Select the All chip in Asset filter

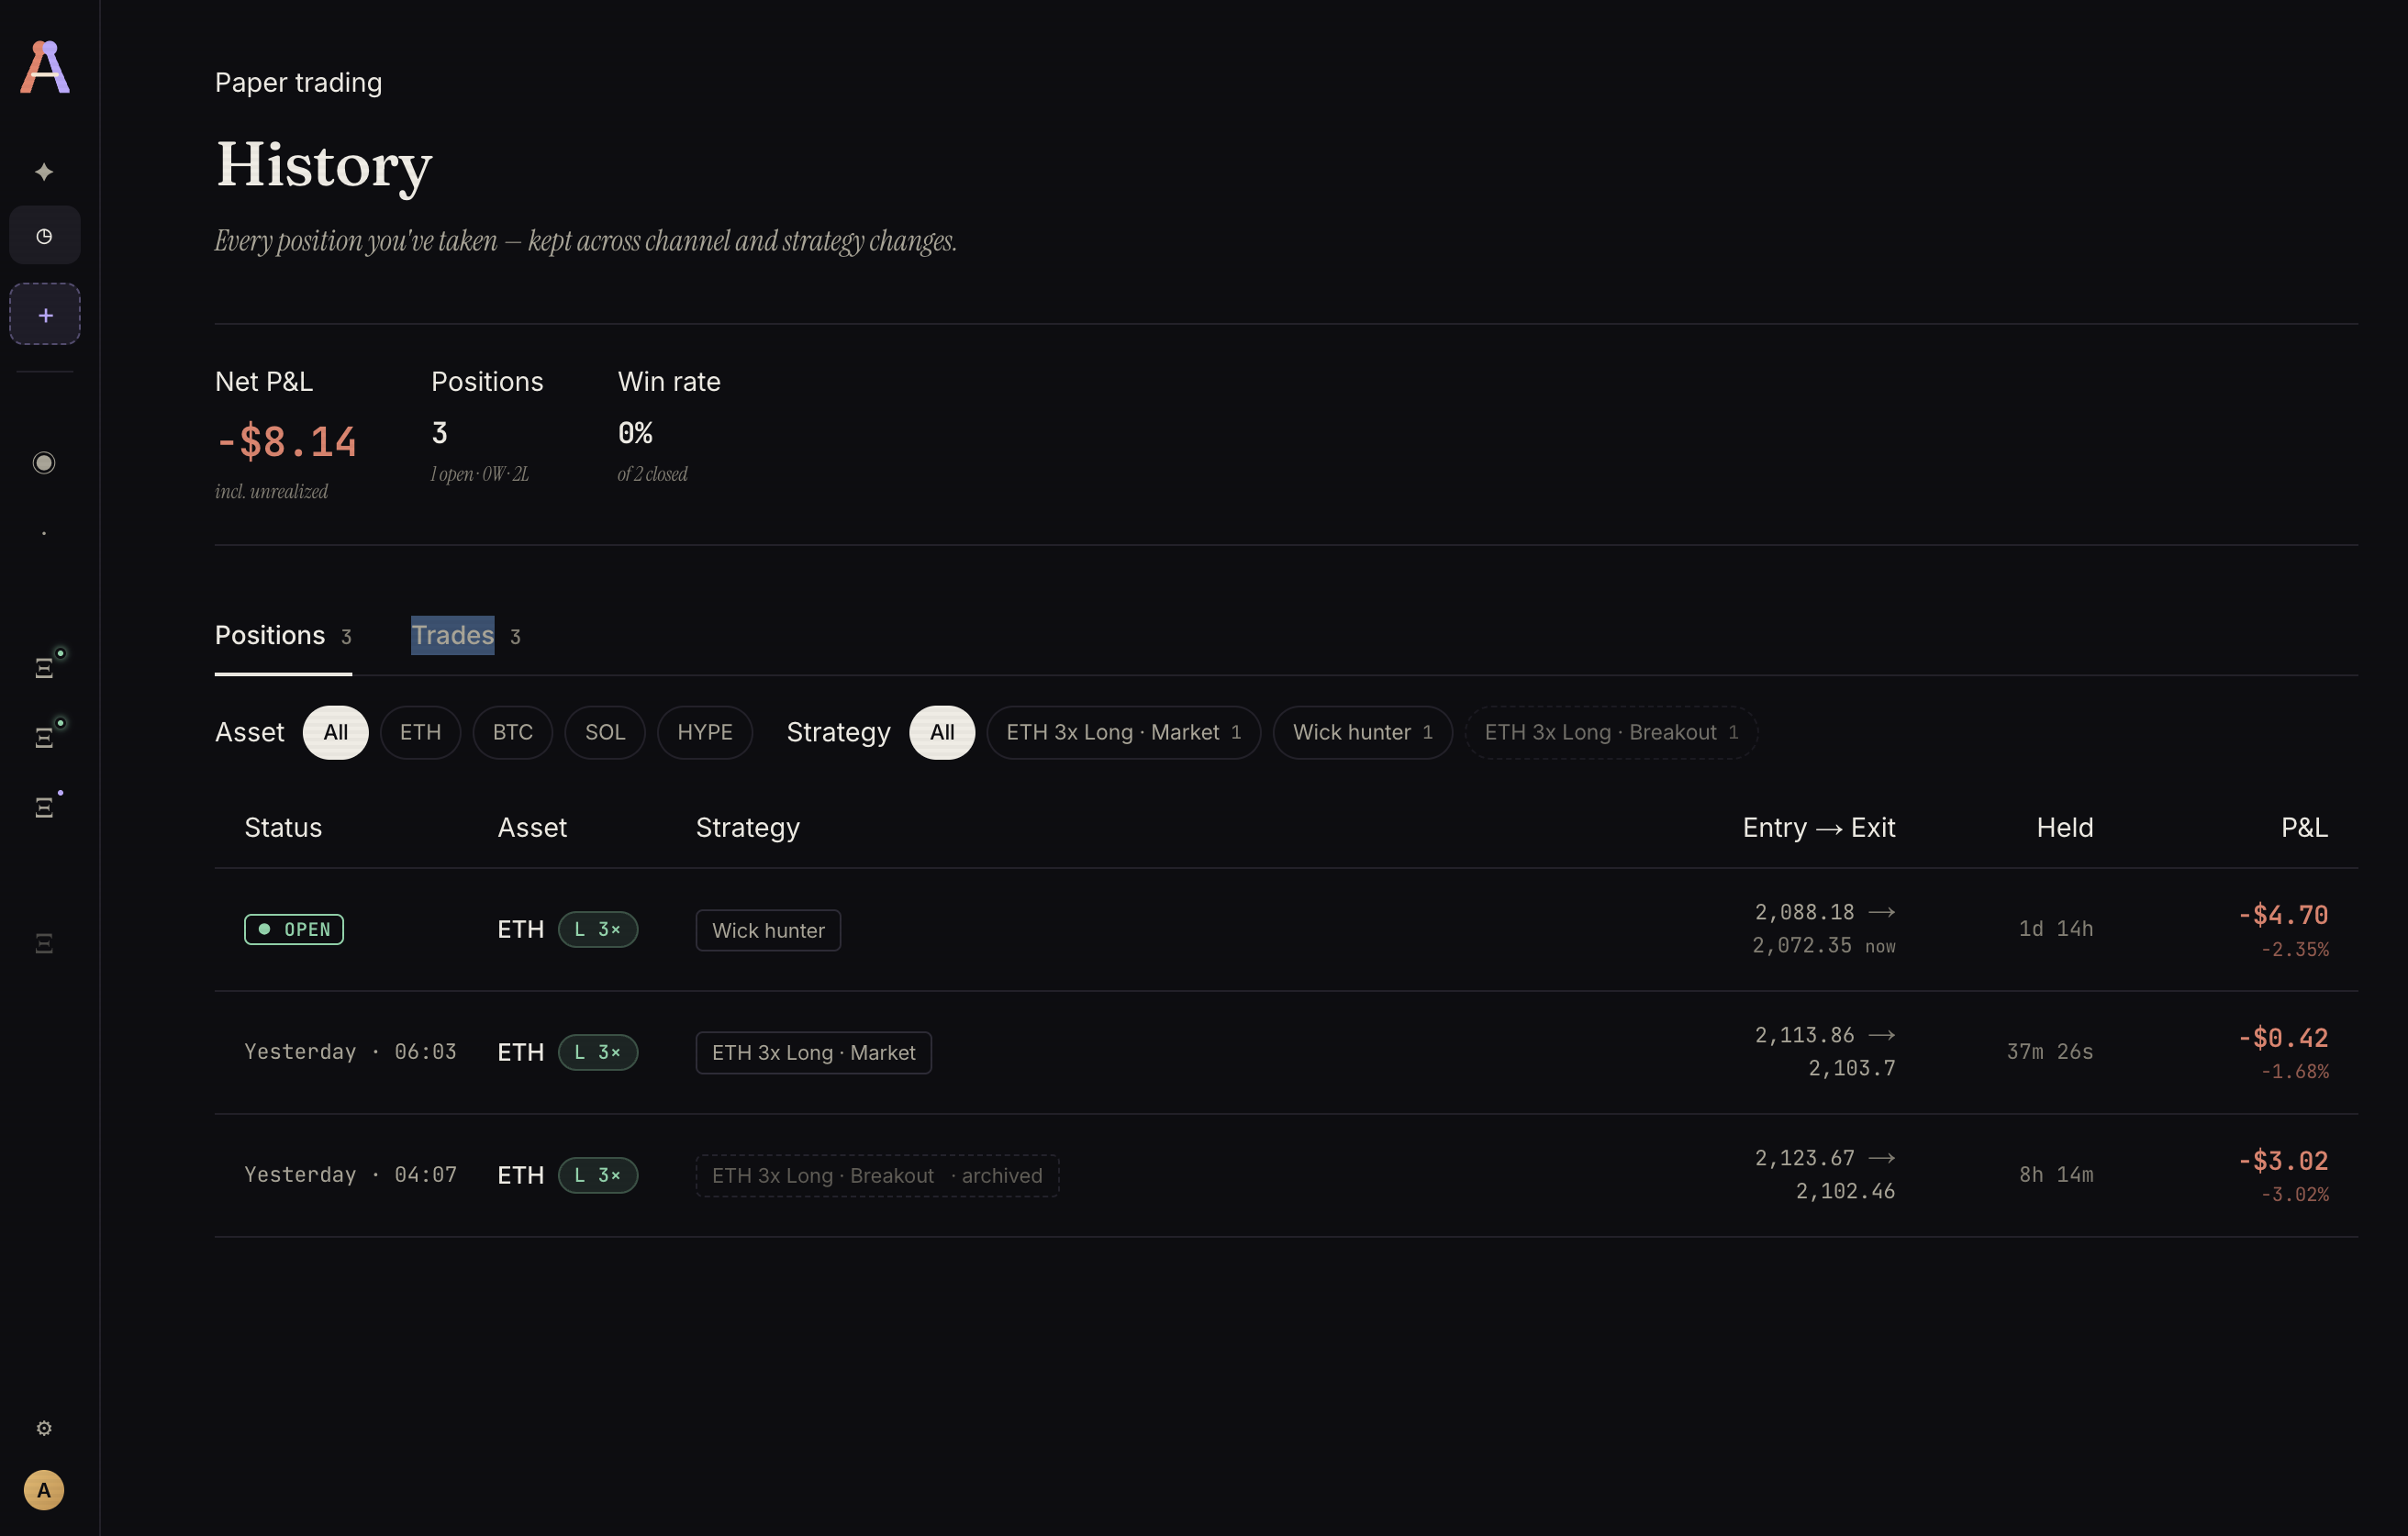[x=336, y=733]
